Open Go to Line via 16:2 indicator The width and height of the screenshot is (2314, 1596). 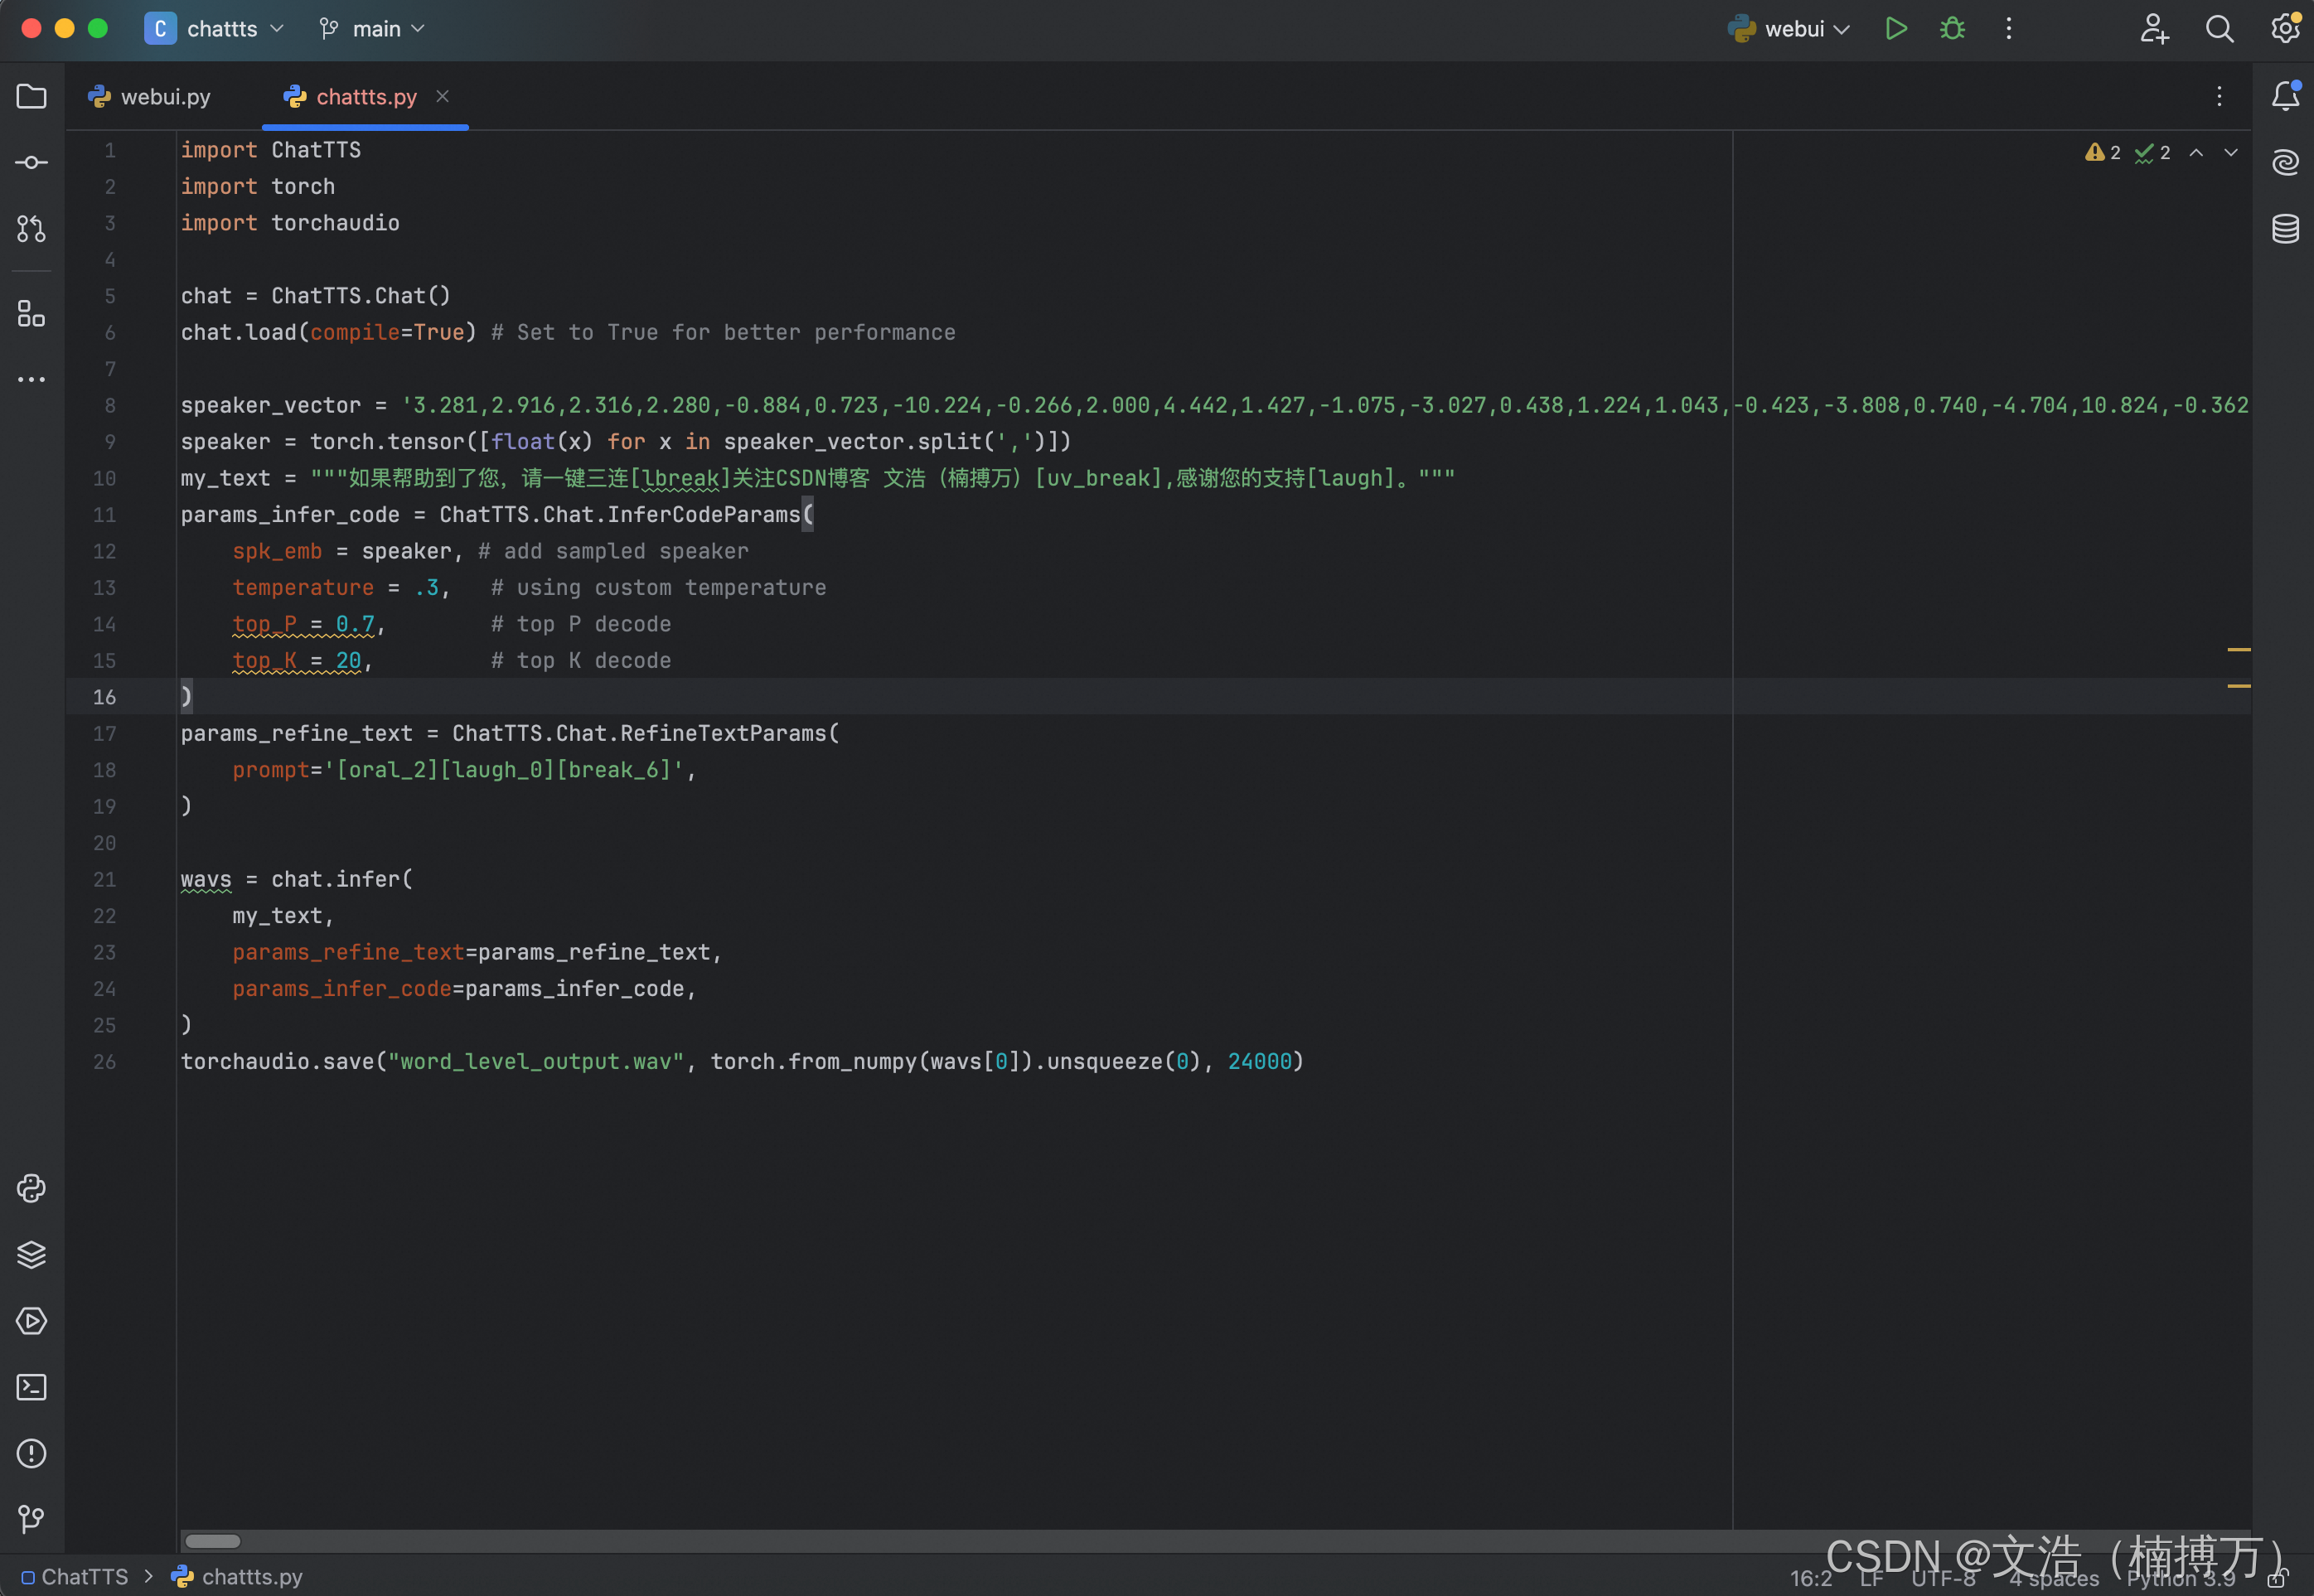click(x=1810, y=1578)
